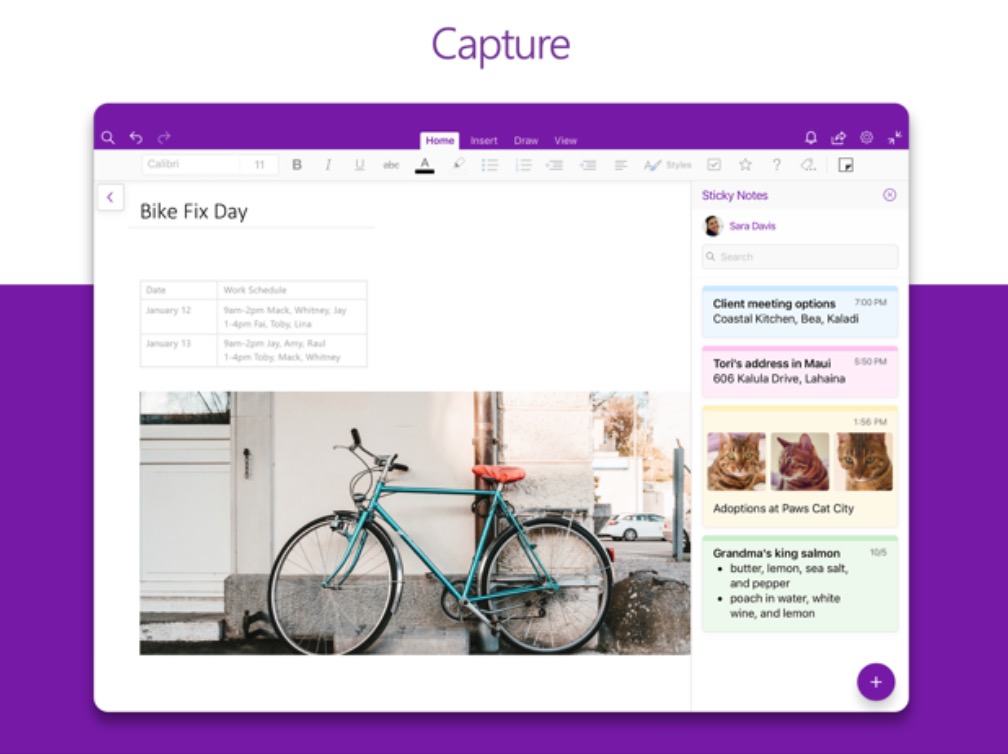The height and width of the screenshot is (754, 1008).
Task: Click '1-4pm Toby, Mack, Whitney' cell text
Action: coord(282,357)
